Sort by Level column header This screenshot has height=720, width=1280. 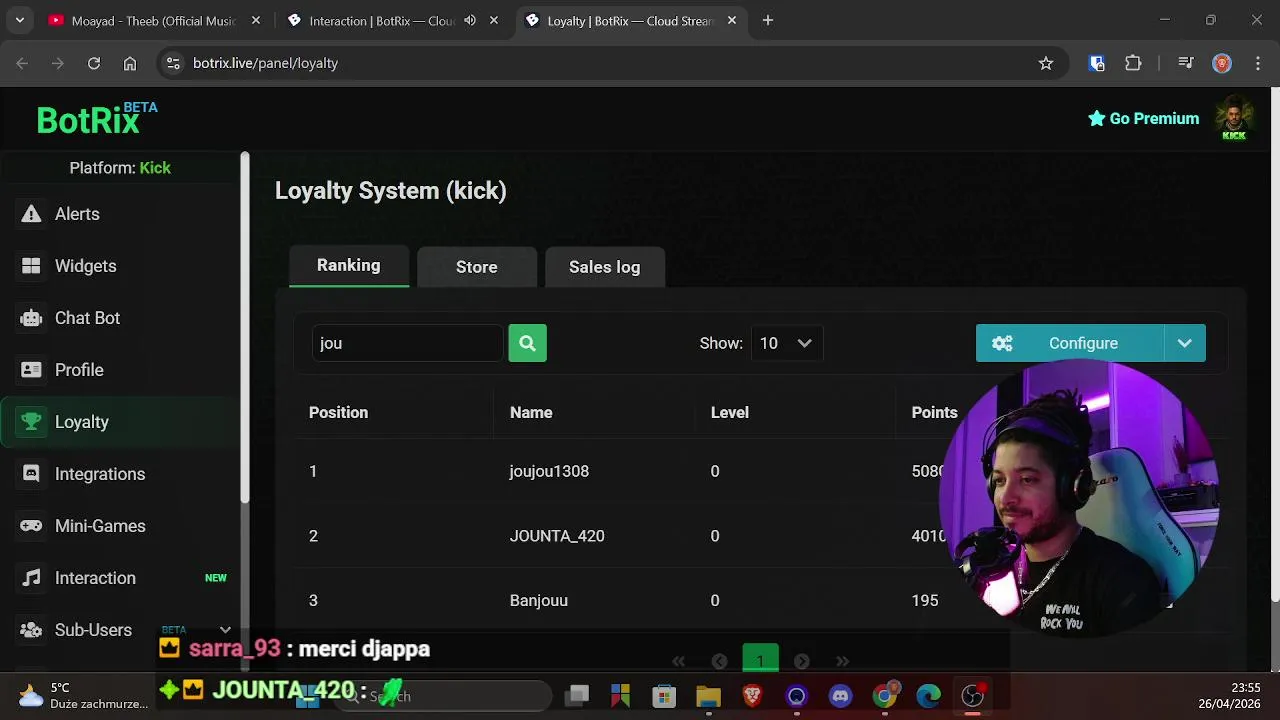tap(730, 412)
